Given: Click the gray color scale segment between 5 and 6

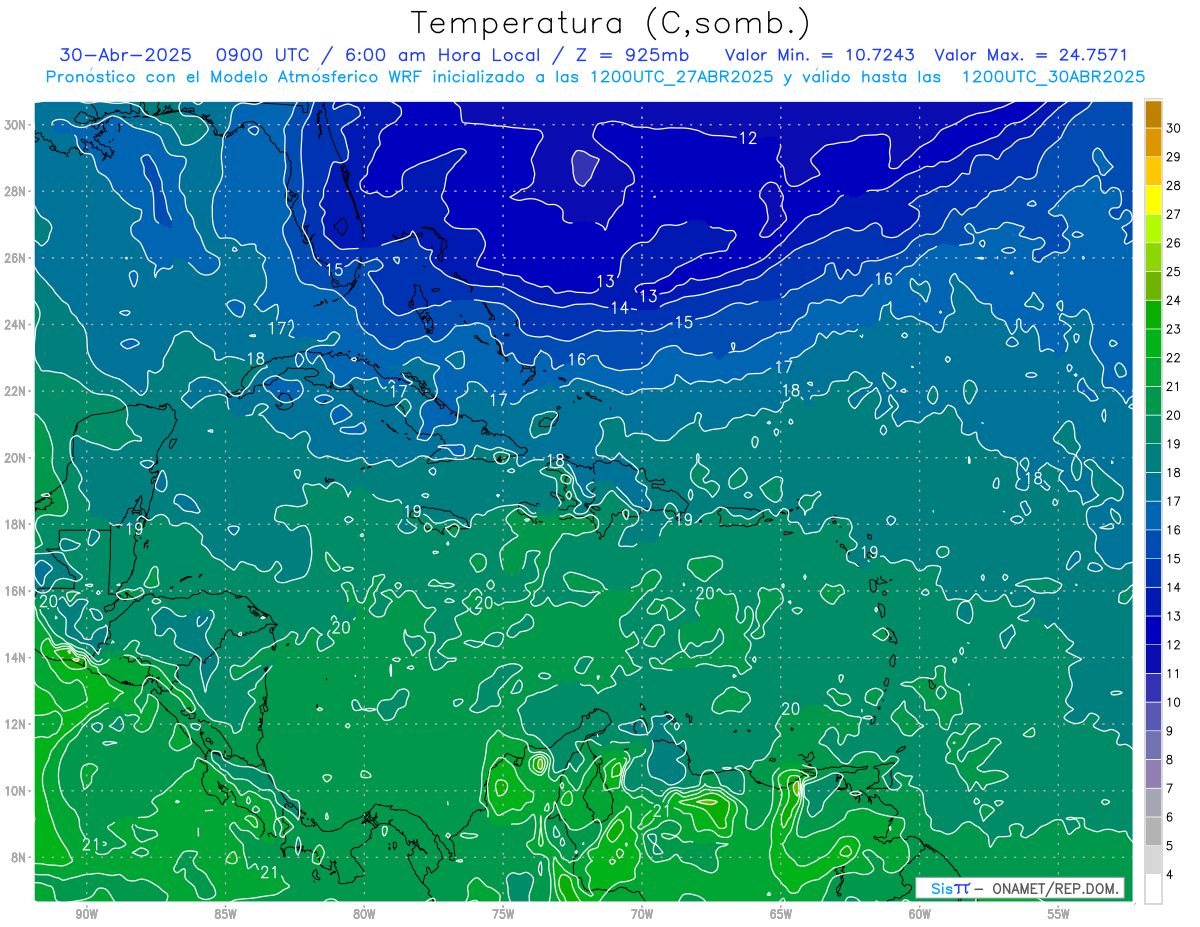Looking at the screenshot, I should 1153,831.
